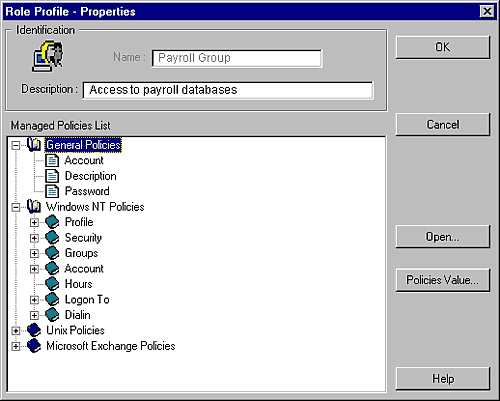
Task: Click the Help button
Action: coord(443,379)
